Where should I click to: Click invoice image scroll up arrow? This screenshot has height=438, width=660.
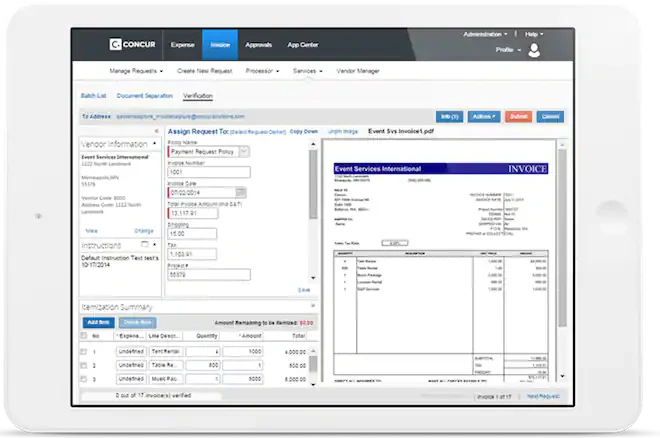pyautogui.click(x=562, y=145)
